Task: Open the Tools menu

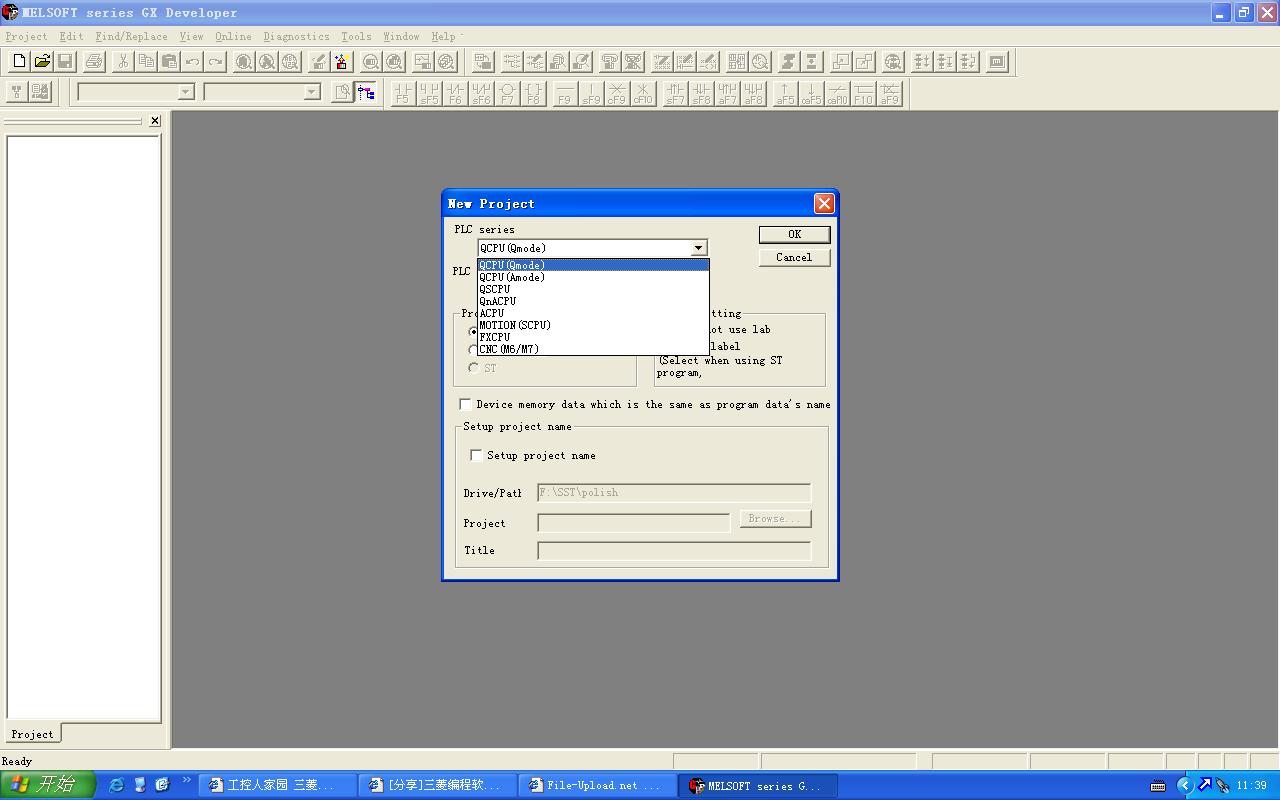Action: point(356,36)
